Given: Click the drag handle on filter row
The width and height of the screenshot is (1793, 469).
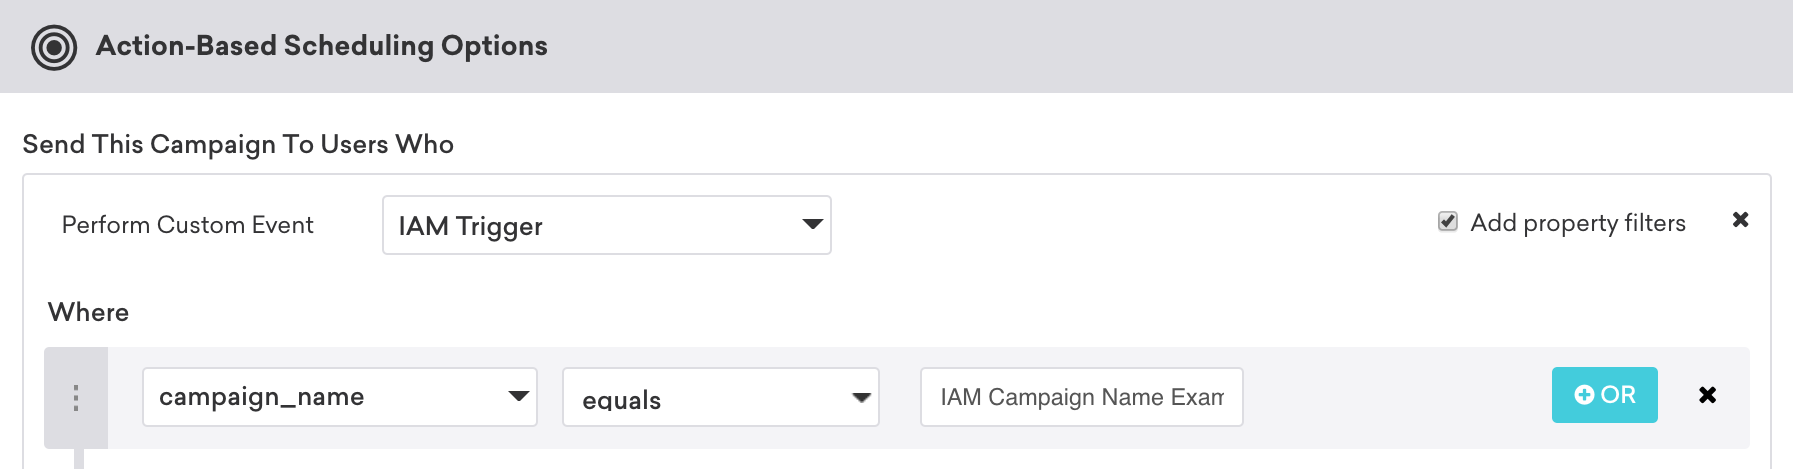Looking at the screenshot, I should (x=76, y=398).
